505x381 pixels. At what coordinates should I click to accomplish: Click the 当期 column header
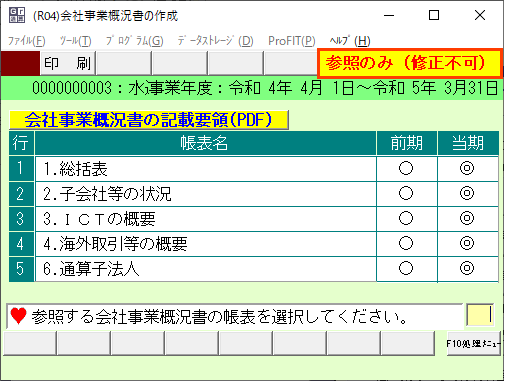(468, 143)
